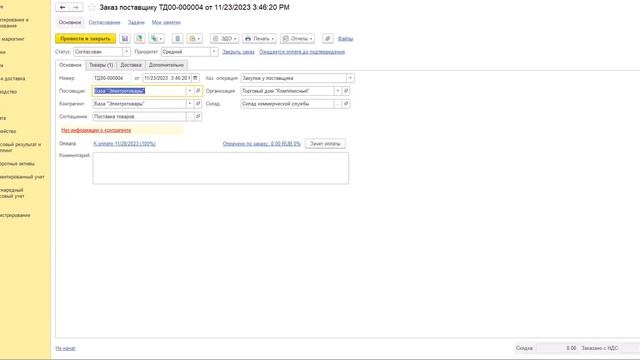640x360 pixels.
Task: Open the Контрагент record with its open icon
Action: coord(198,104)
